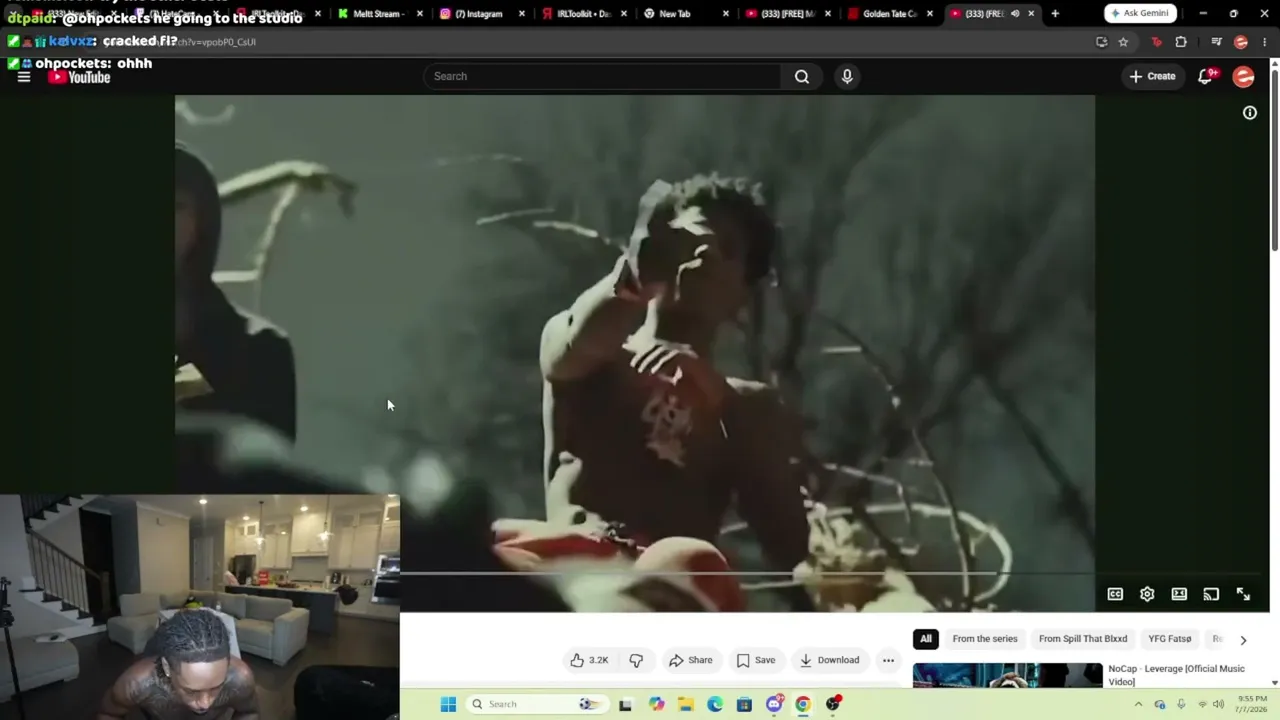Open more actions three-dot menu under video
The height and width of the screenshot is (720, 1280).
click(x=888, y=660)
